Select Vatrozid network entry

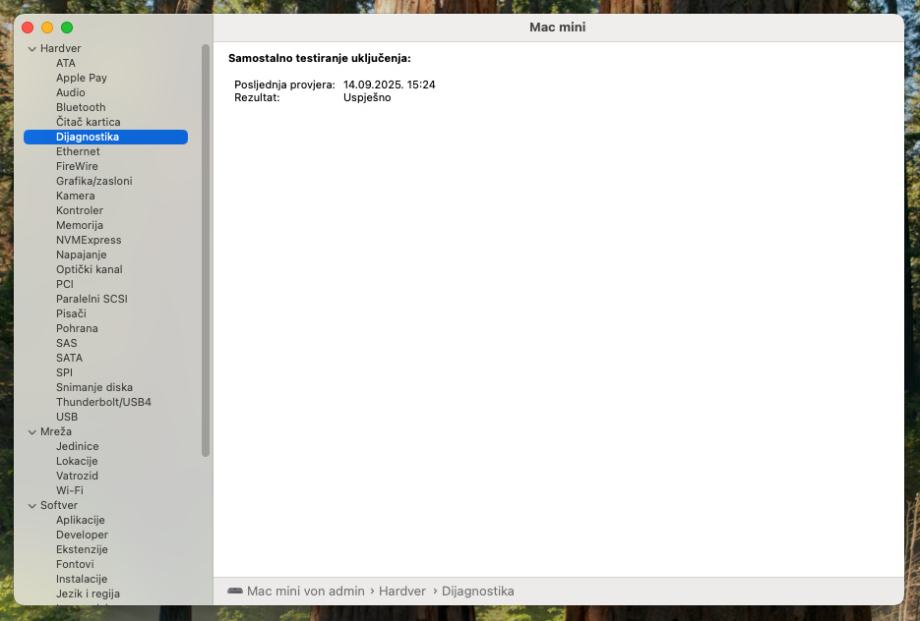tap(77, 475)
